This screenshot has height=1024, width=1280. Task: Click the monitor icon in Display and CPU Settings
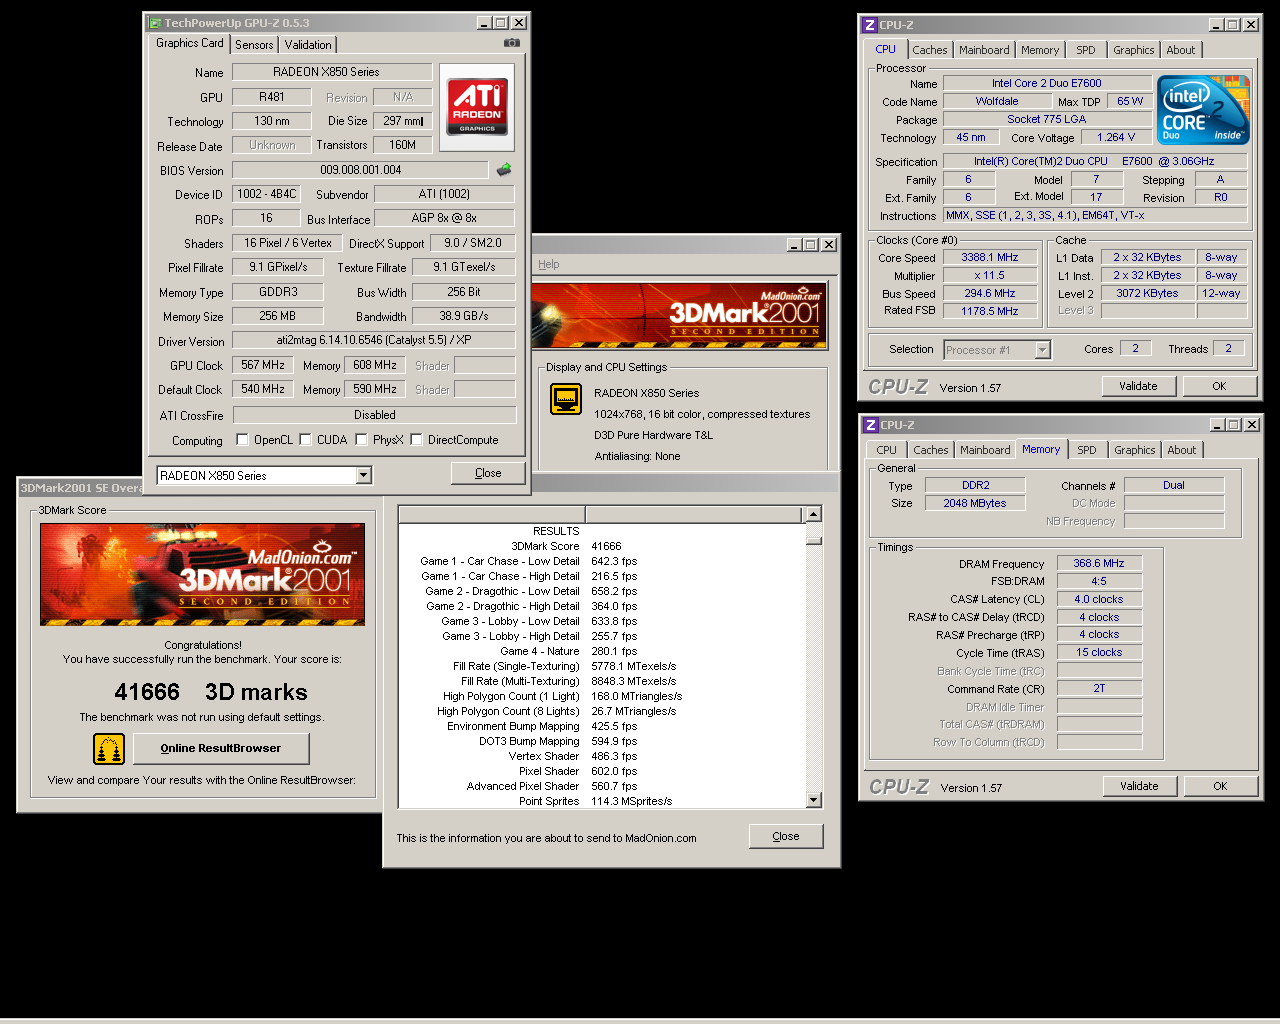pos(566,399)
